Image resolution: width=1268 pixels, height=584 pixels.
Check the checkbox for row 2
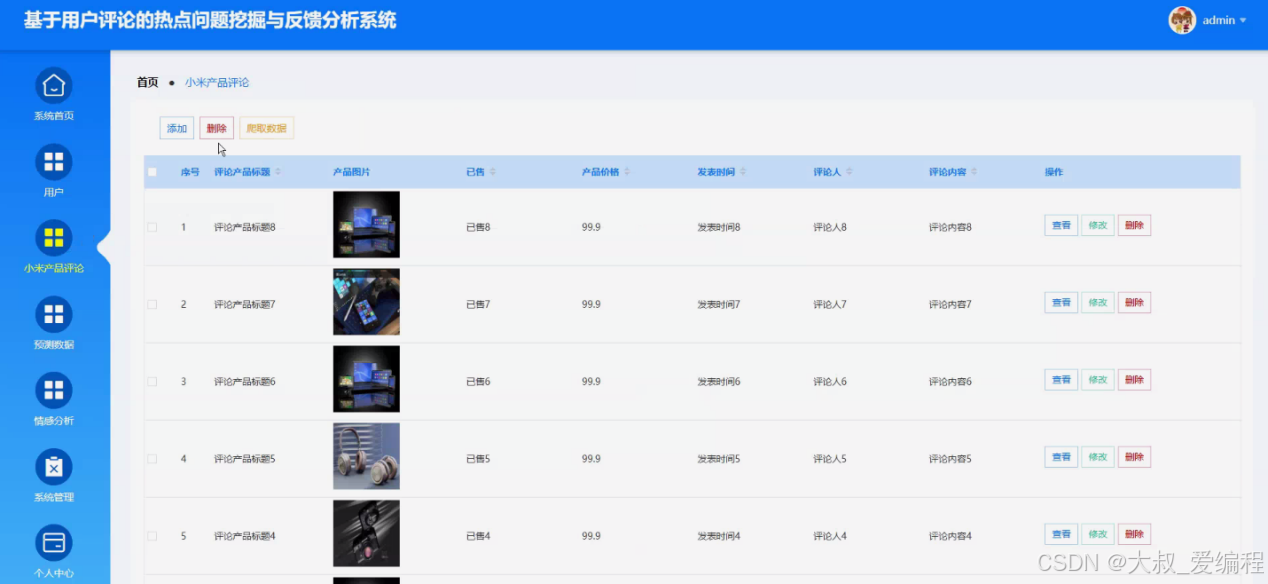point(152,304)
